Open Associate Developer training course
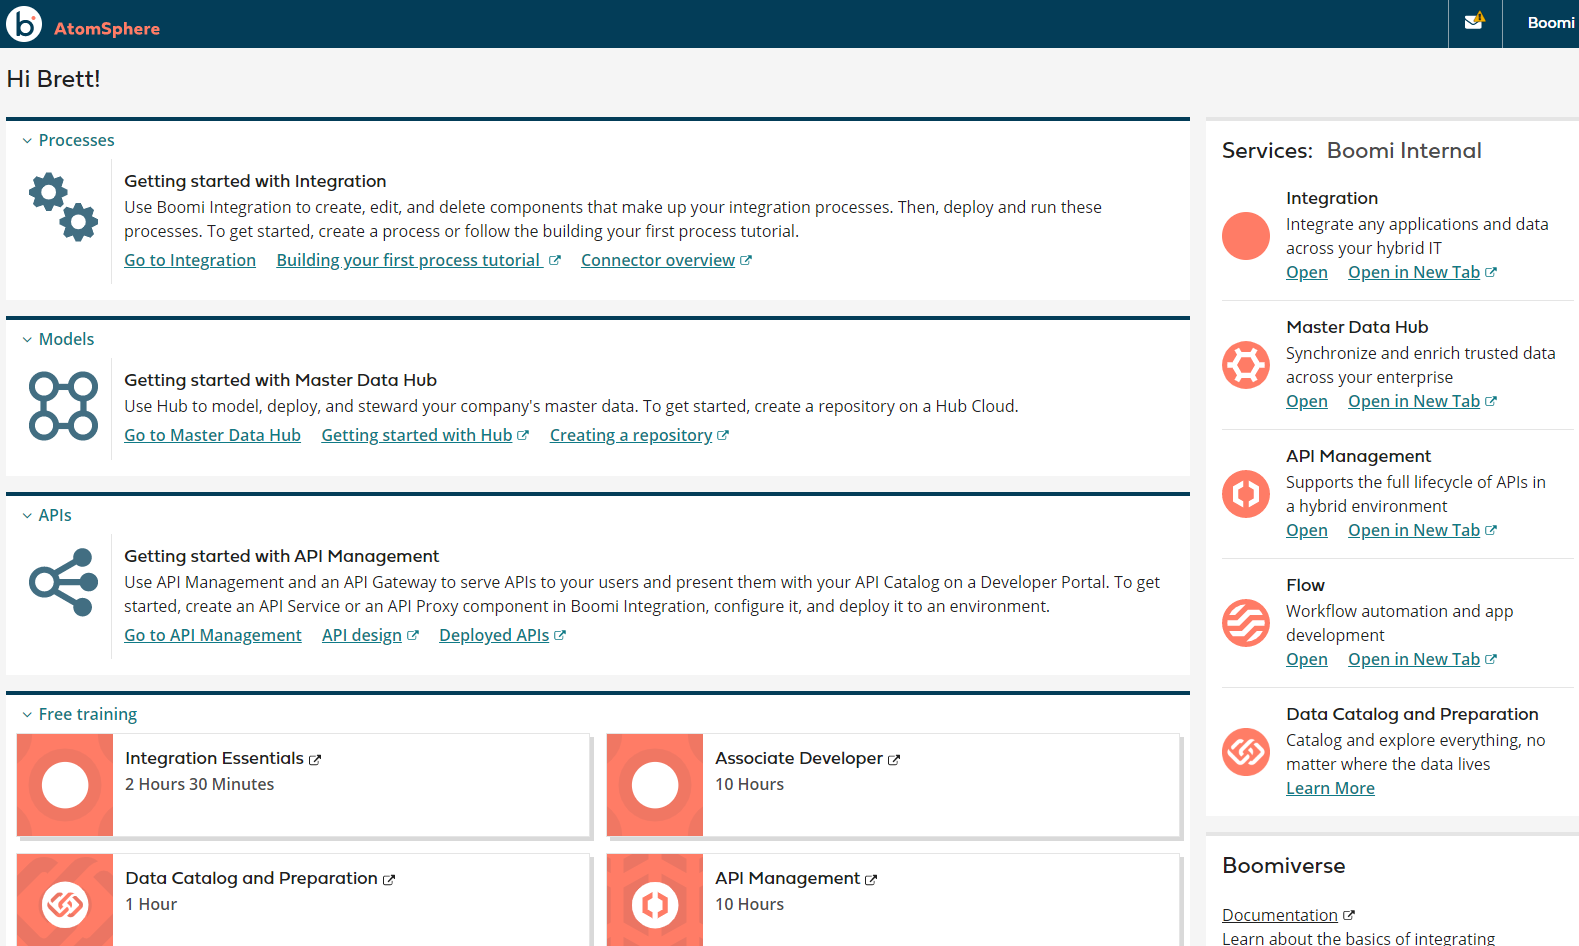This screenshot has width=1579, height=946. (x=799, y=758)
